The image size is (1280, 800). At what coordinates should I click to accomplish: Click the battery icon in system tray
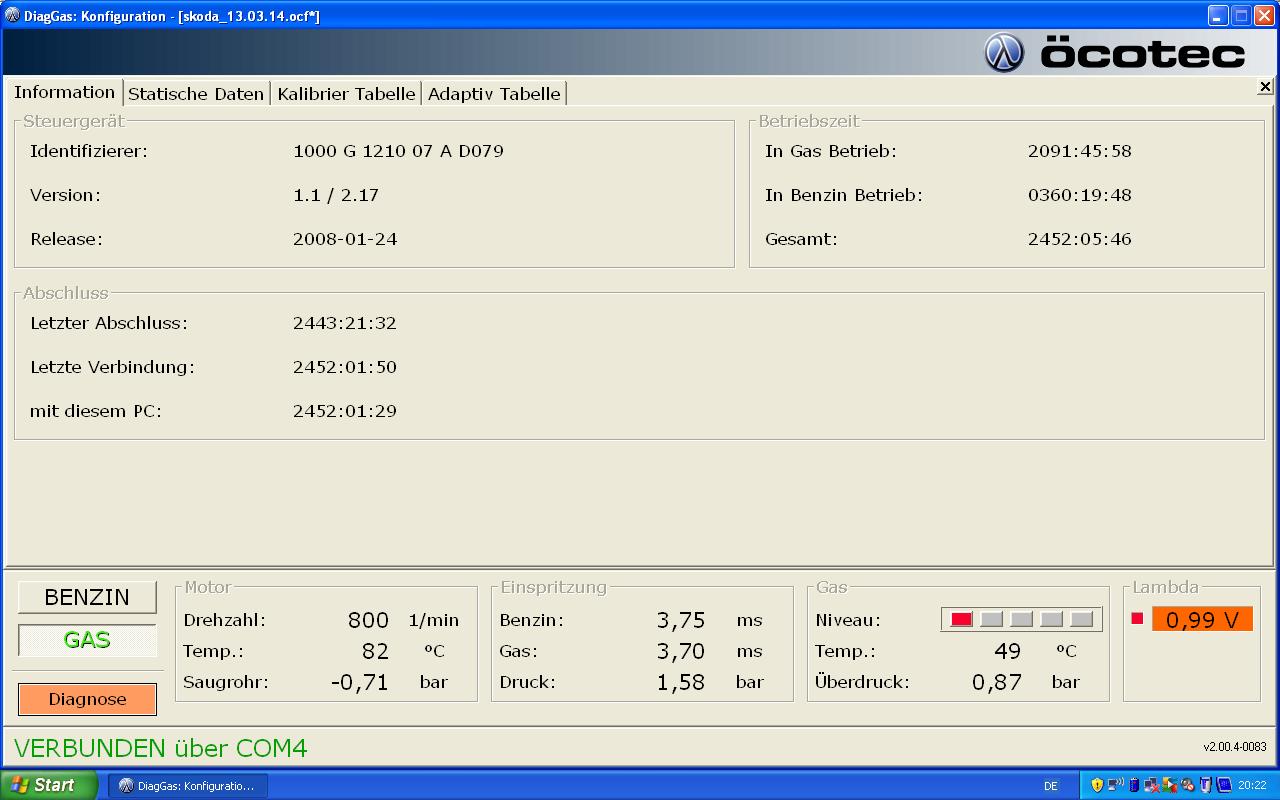pos(1133,786)
